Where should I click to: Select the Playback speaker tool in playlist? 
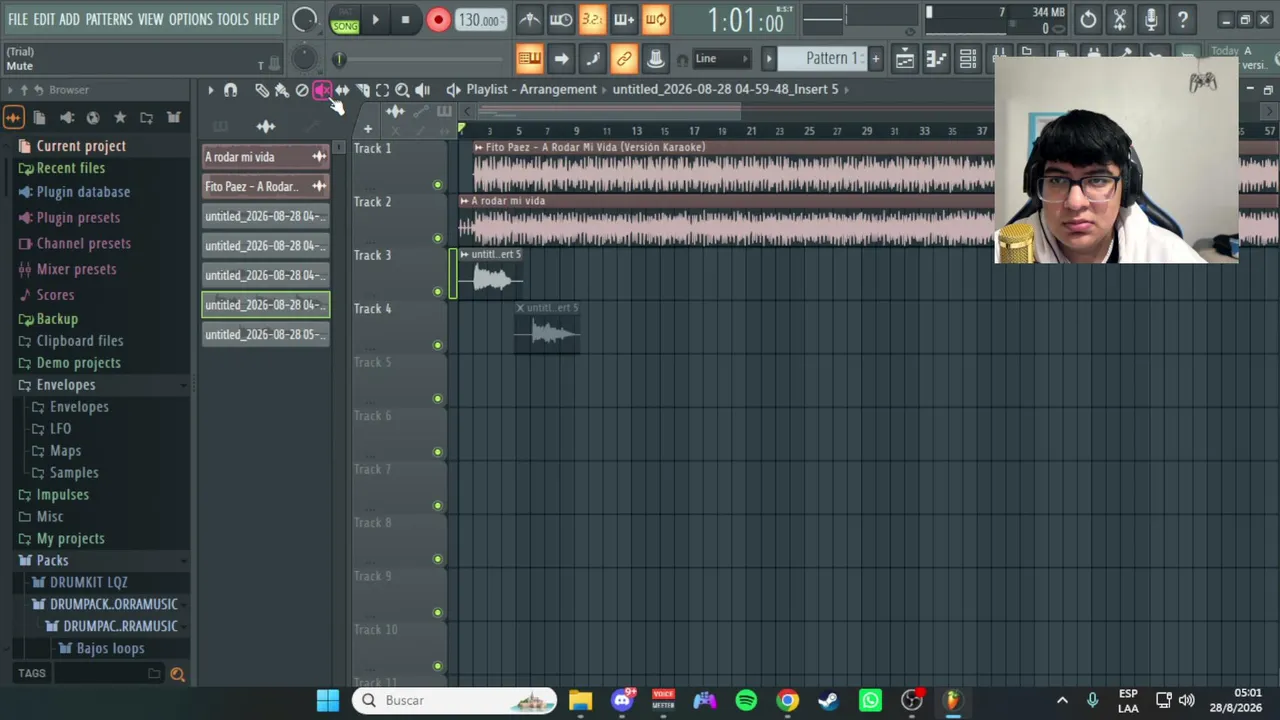[x=422, y=90]
